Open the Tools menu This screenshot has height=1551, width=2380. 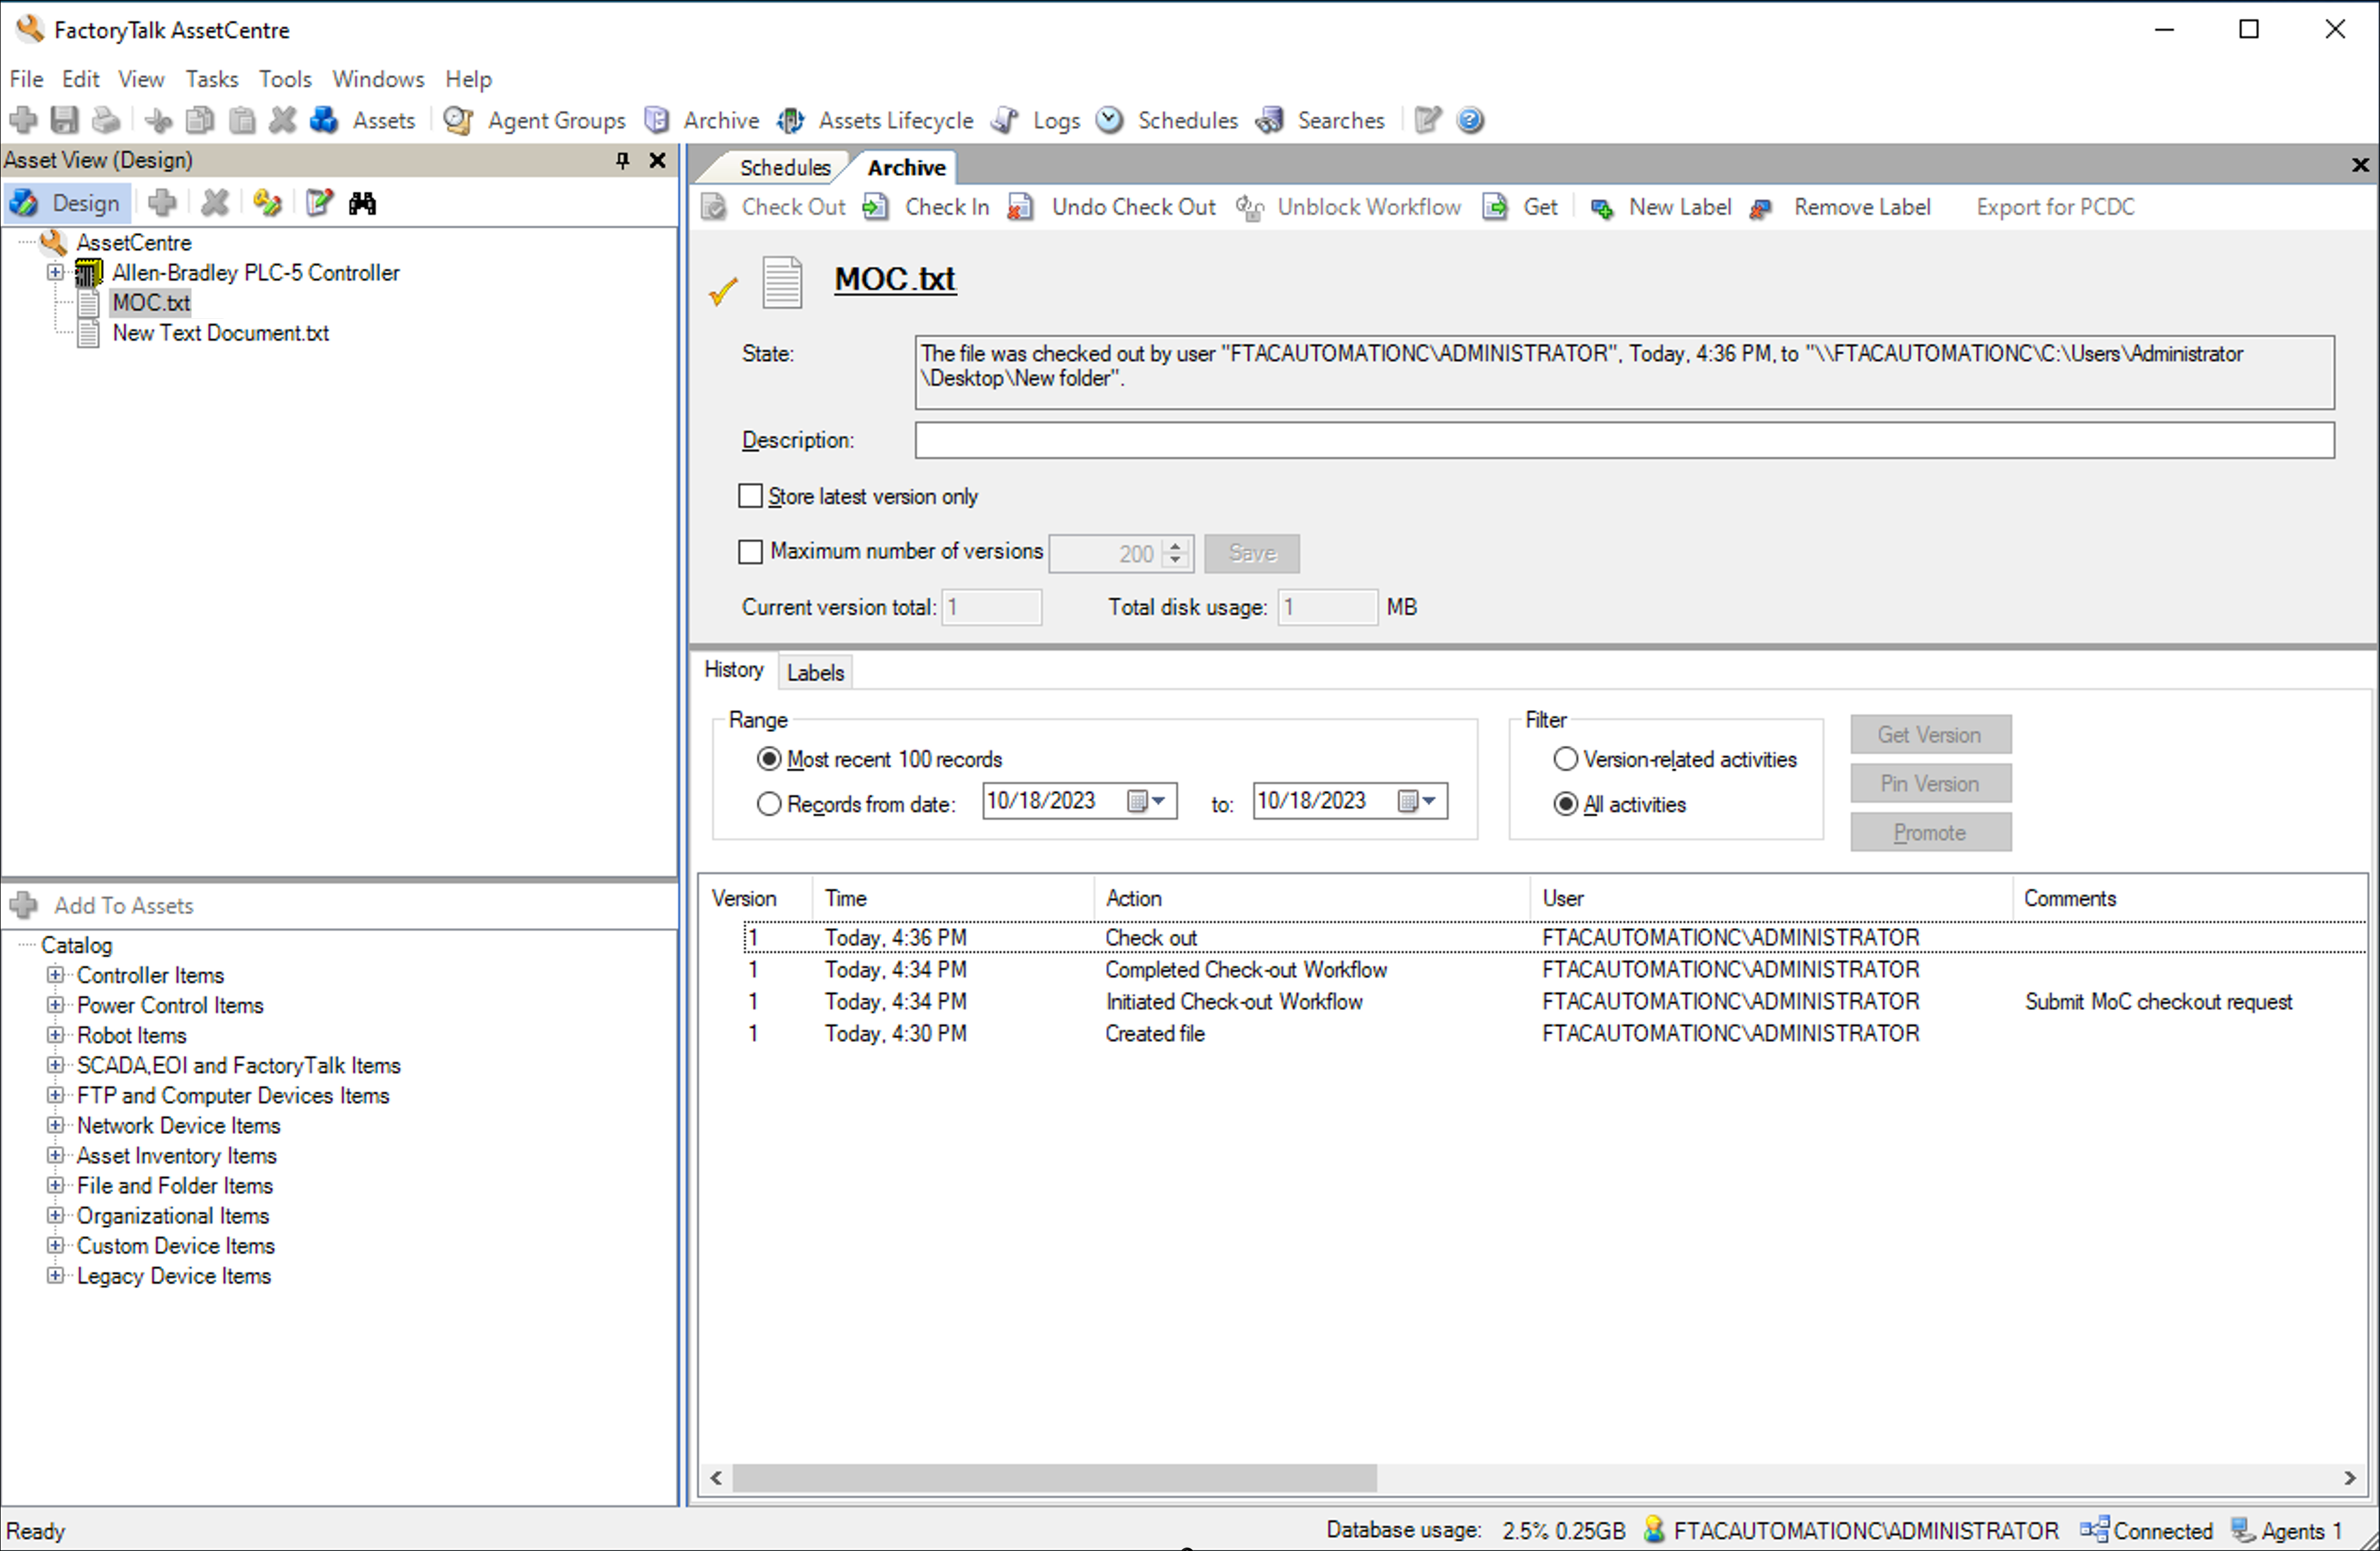[x=285, y=79]
